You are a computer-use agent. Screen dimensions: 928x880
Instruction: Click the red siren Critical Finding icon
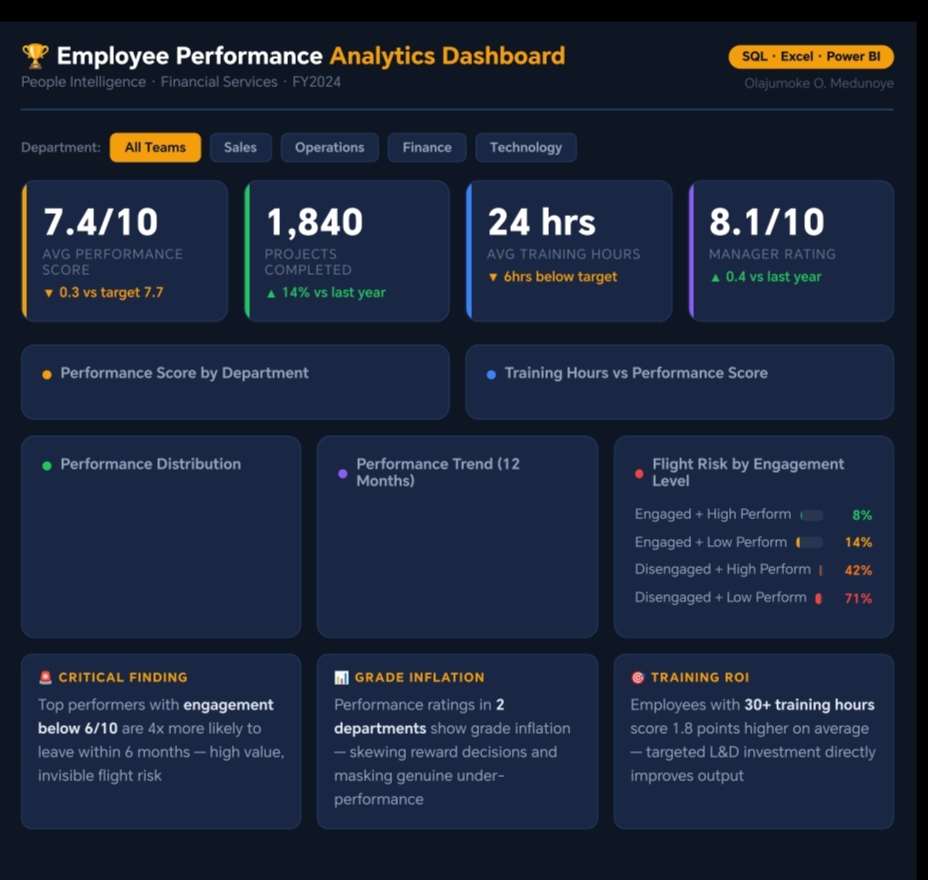coord(45,677)
